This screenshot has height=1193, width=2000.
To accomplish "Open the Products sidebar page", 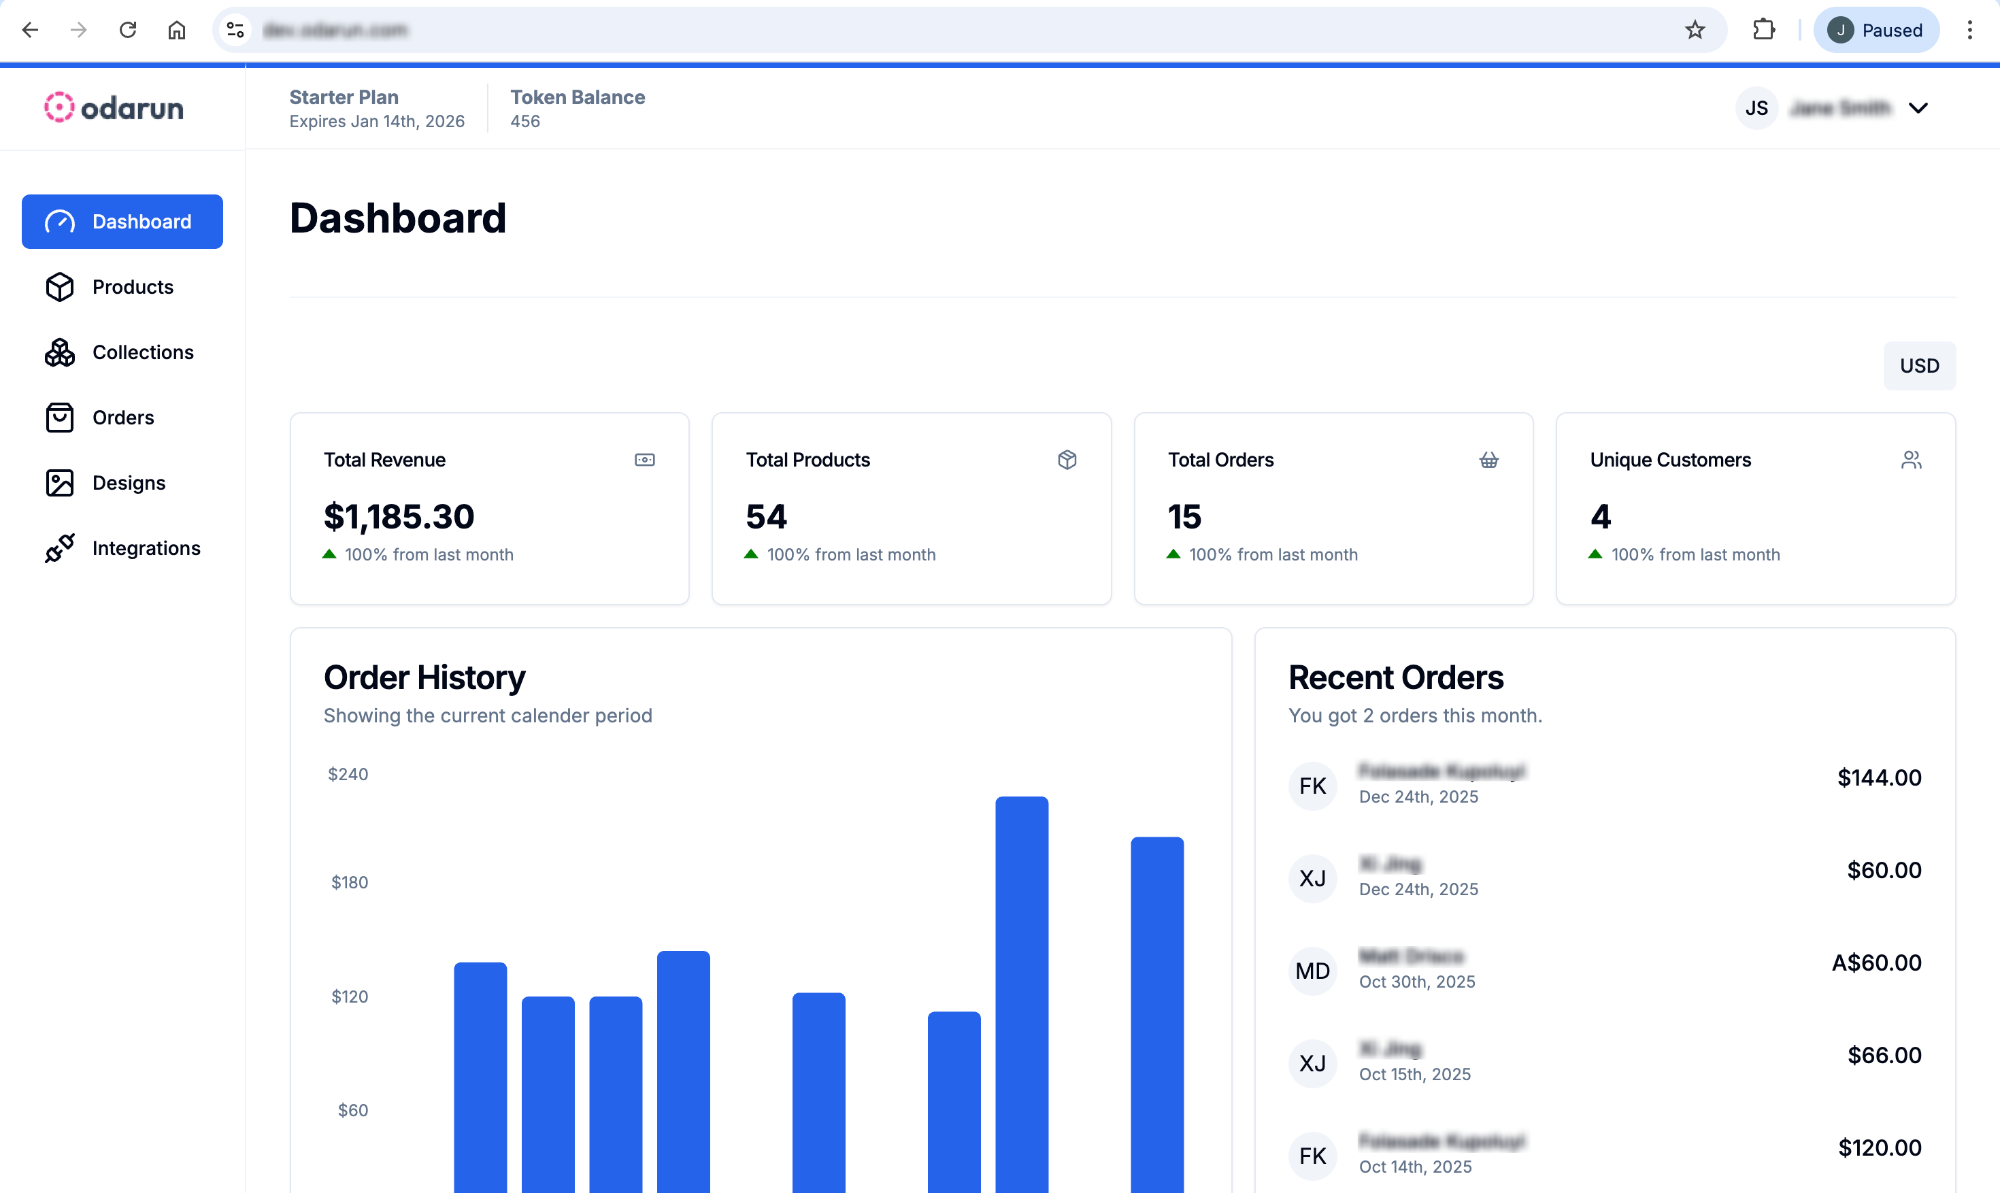I will tap(132, 287).
